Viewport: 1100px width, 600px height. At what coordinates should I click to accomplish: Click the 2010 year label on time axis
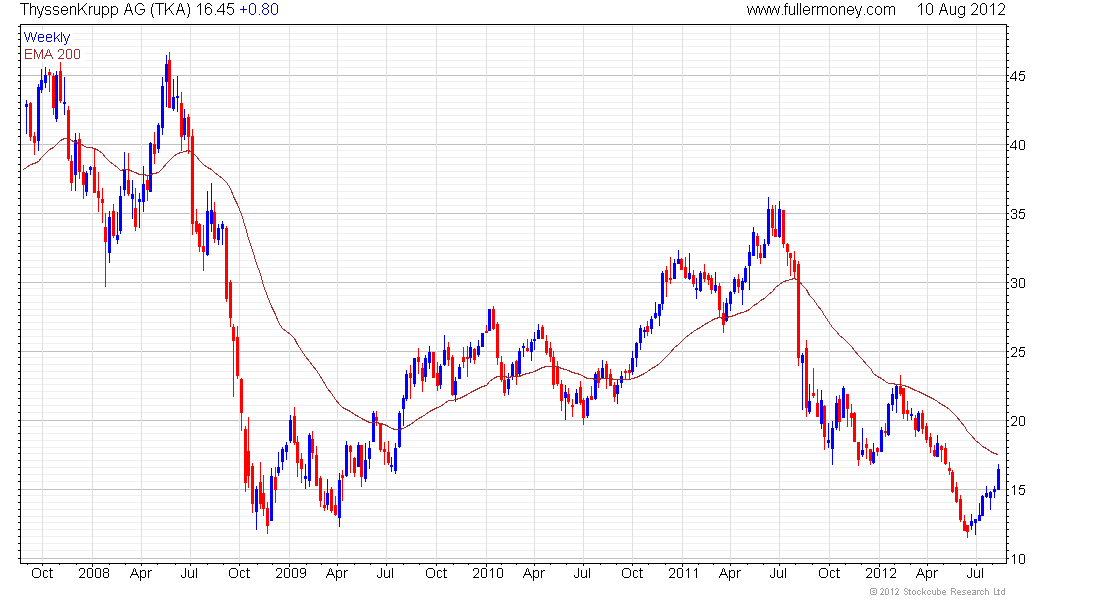point(488,573)
